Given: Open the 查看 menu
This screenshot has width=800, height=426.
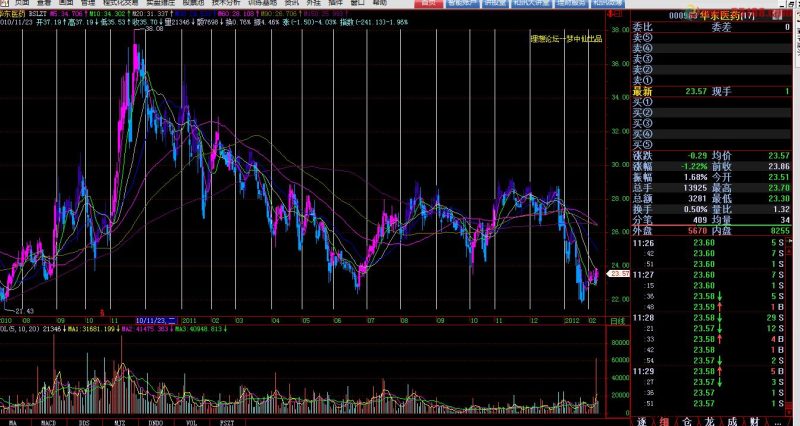Looking at the screenshot, I should coord(44,3).
